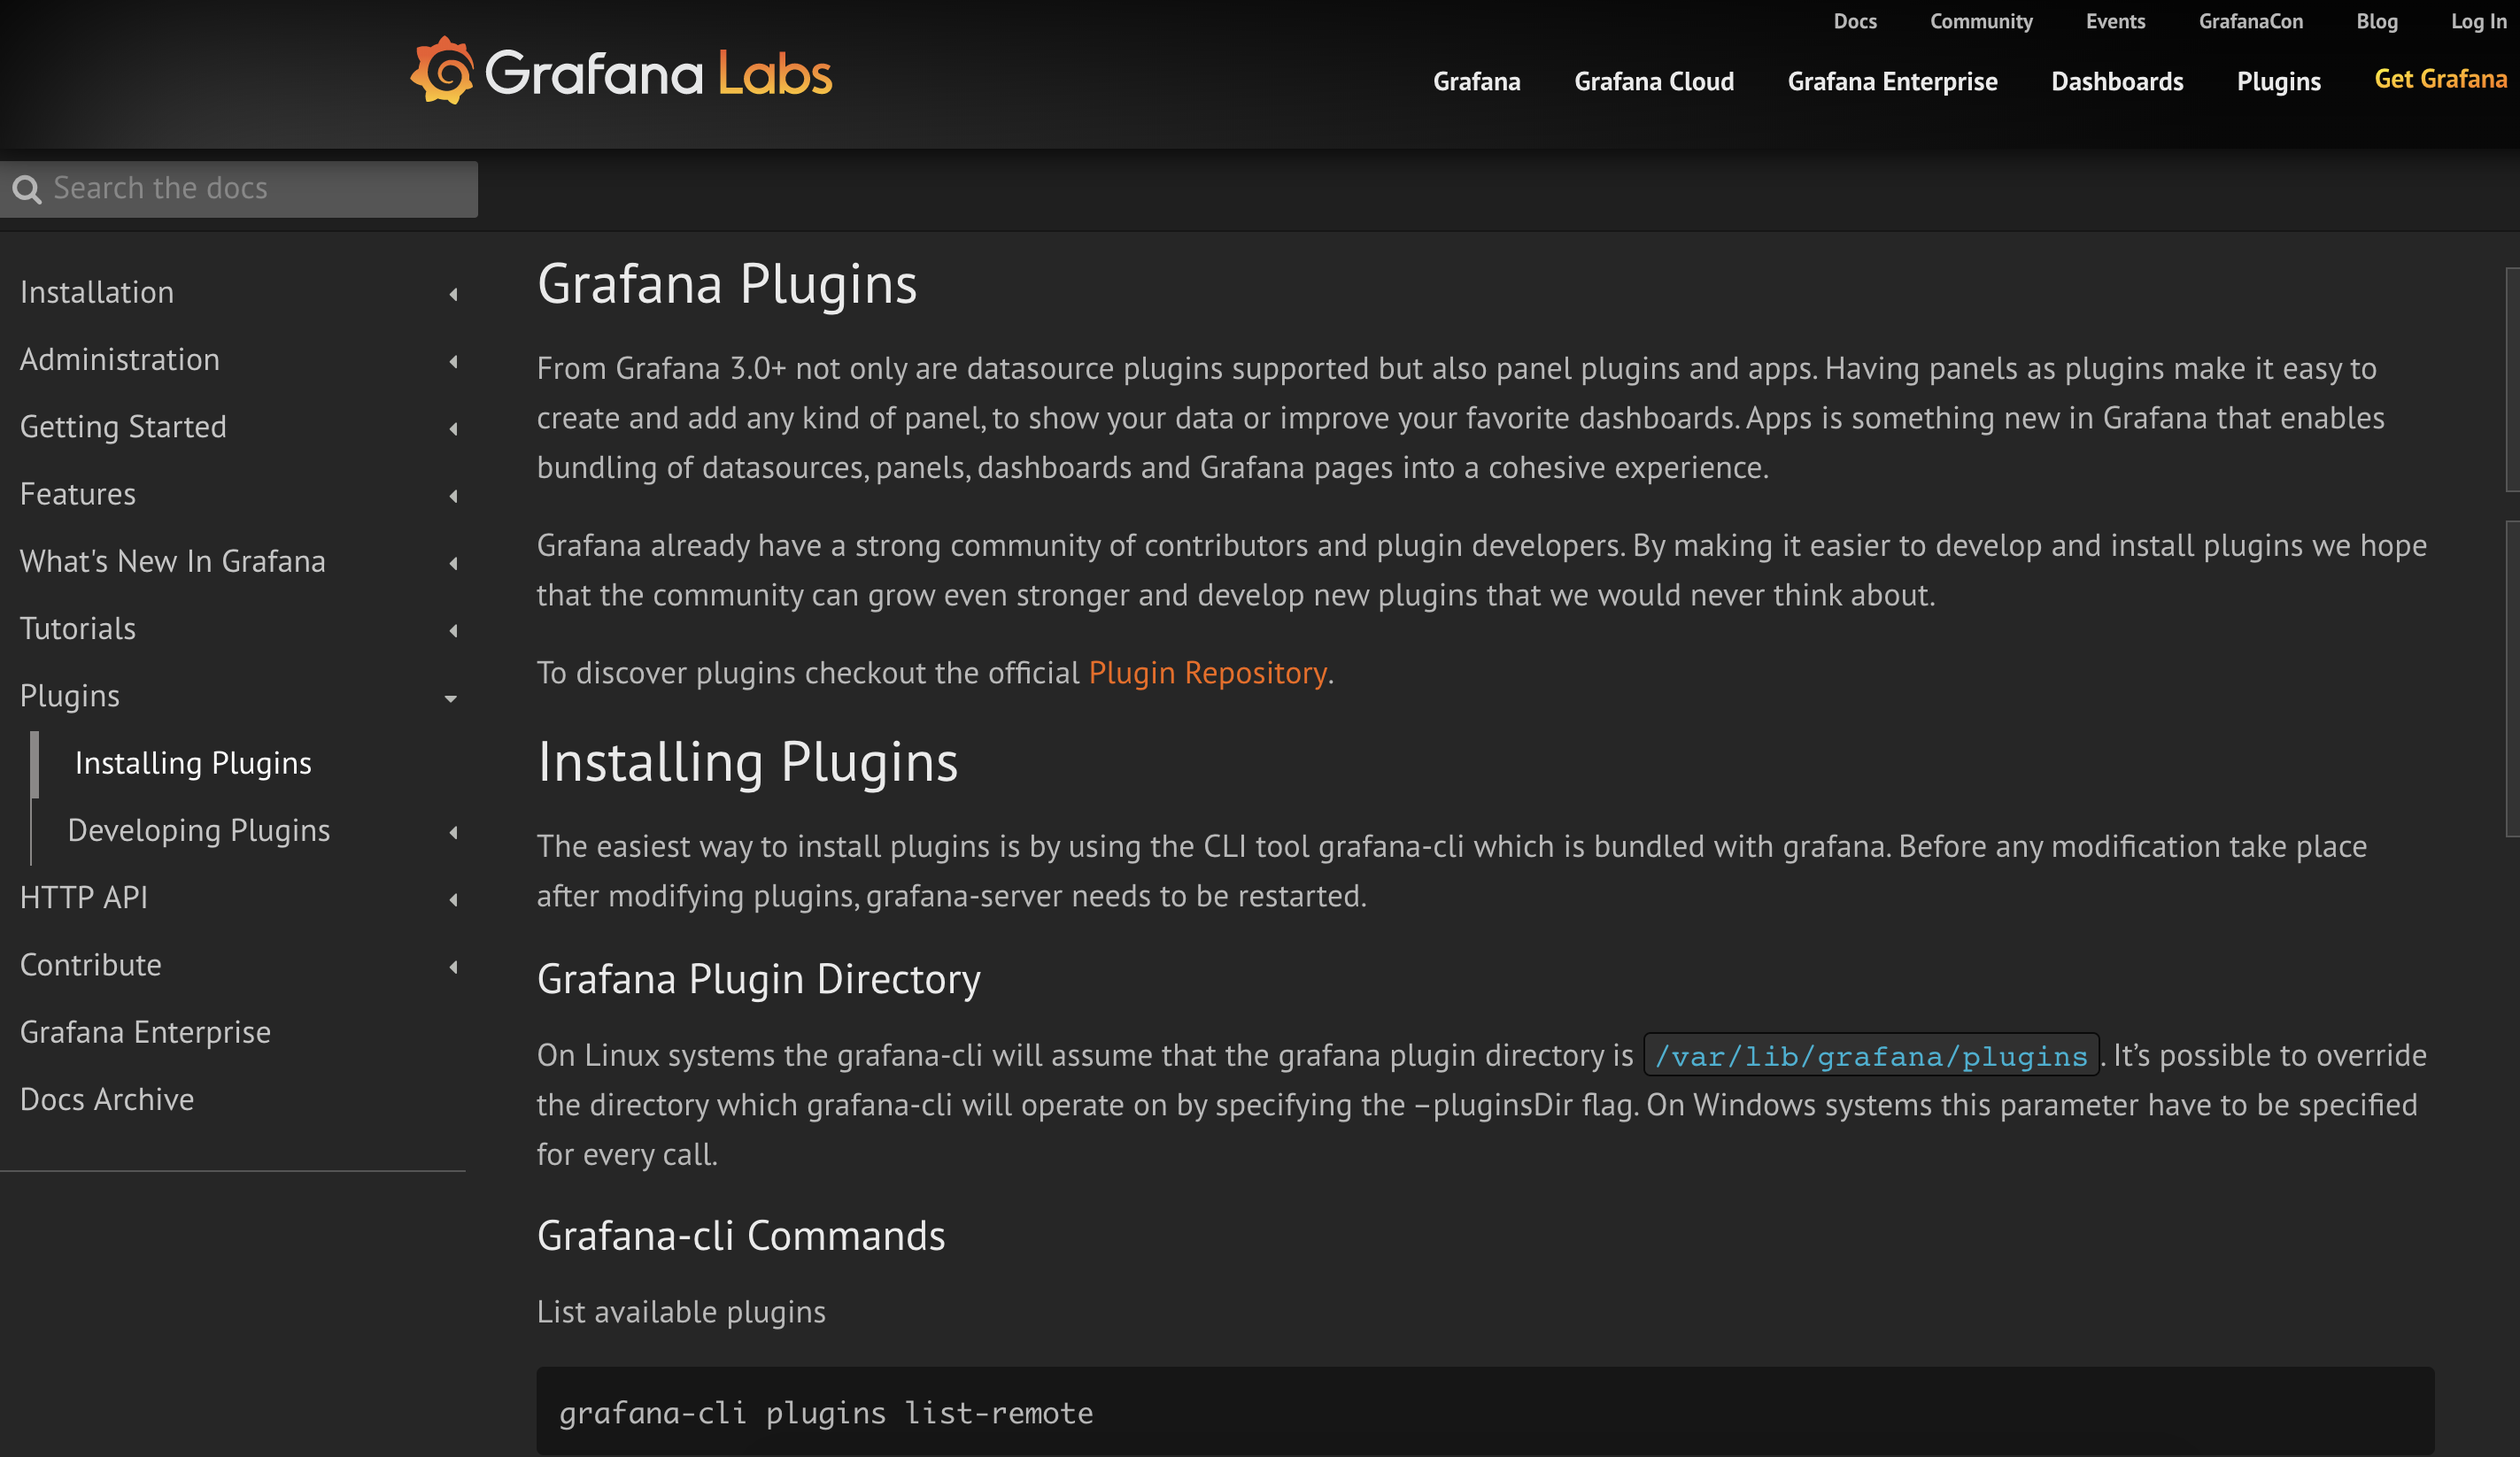The image size is (2520, 1457).
Task: Expand the Developing Plugins arrow
Action: [453, 832]
